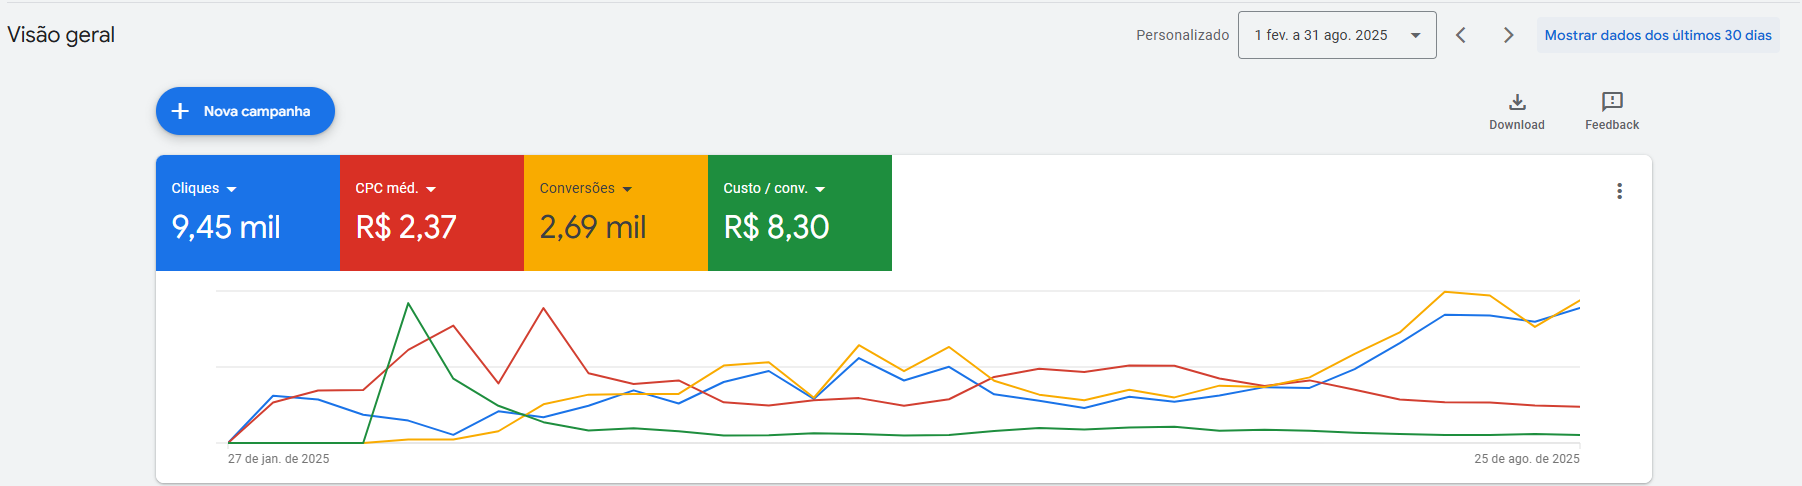The height and width of the screenshot is (486, 1802).
Task: Open the Feedback icon
Action: tap(1612, 102)
